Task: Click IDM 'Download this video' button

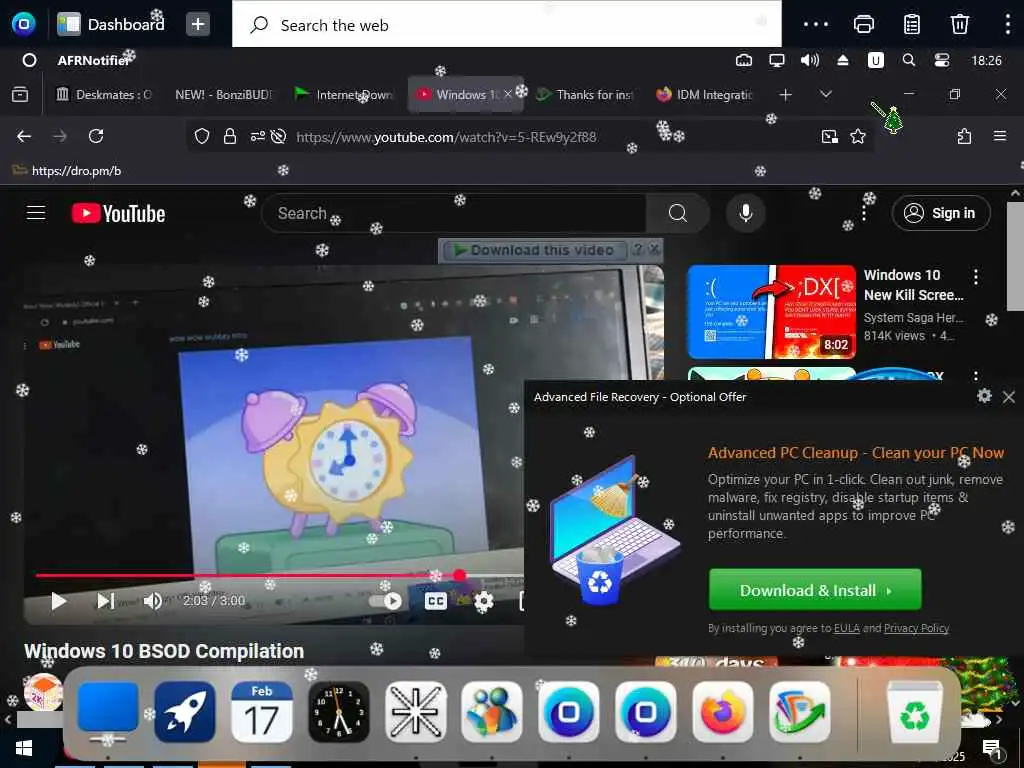Action: [x=534, y=250]
